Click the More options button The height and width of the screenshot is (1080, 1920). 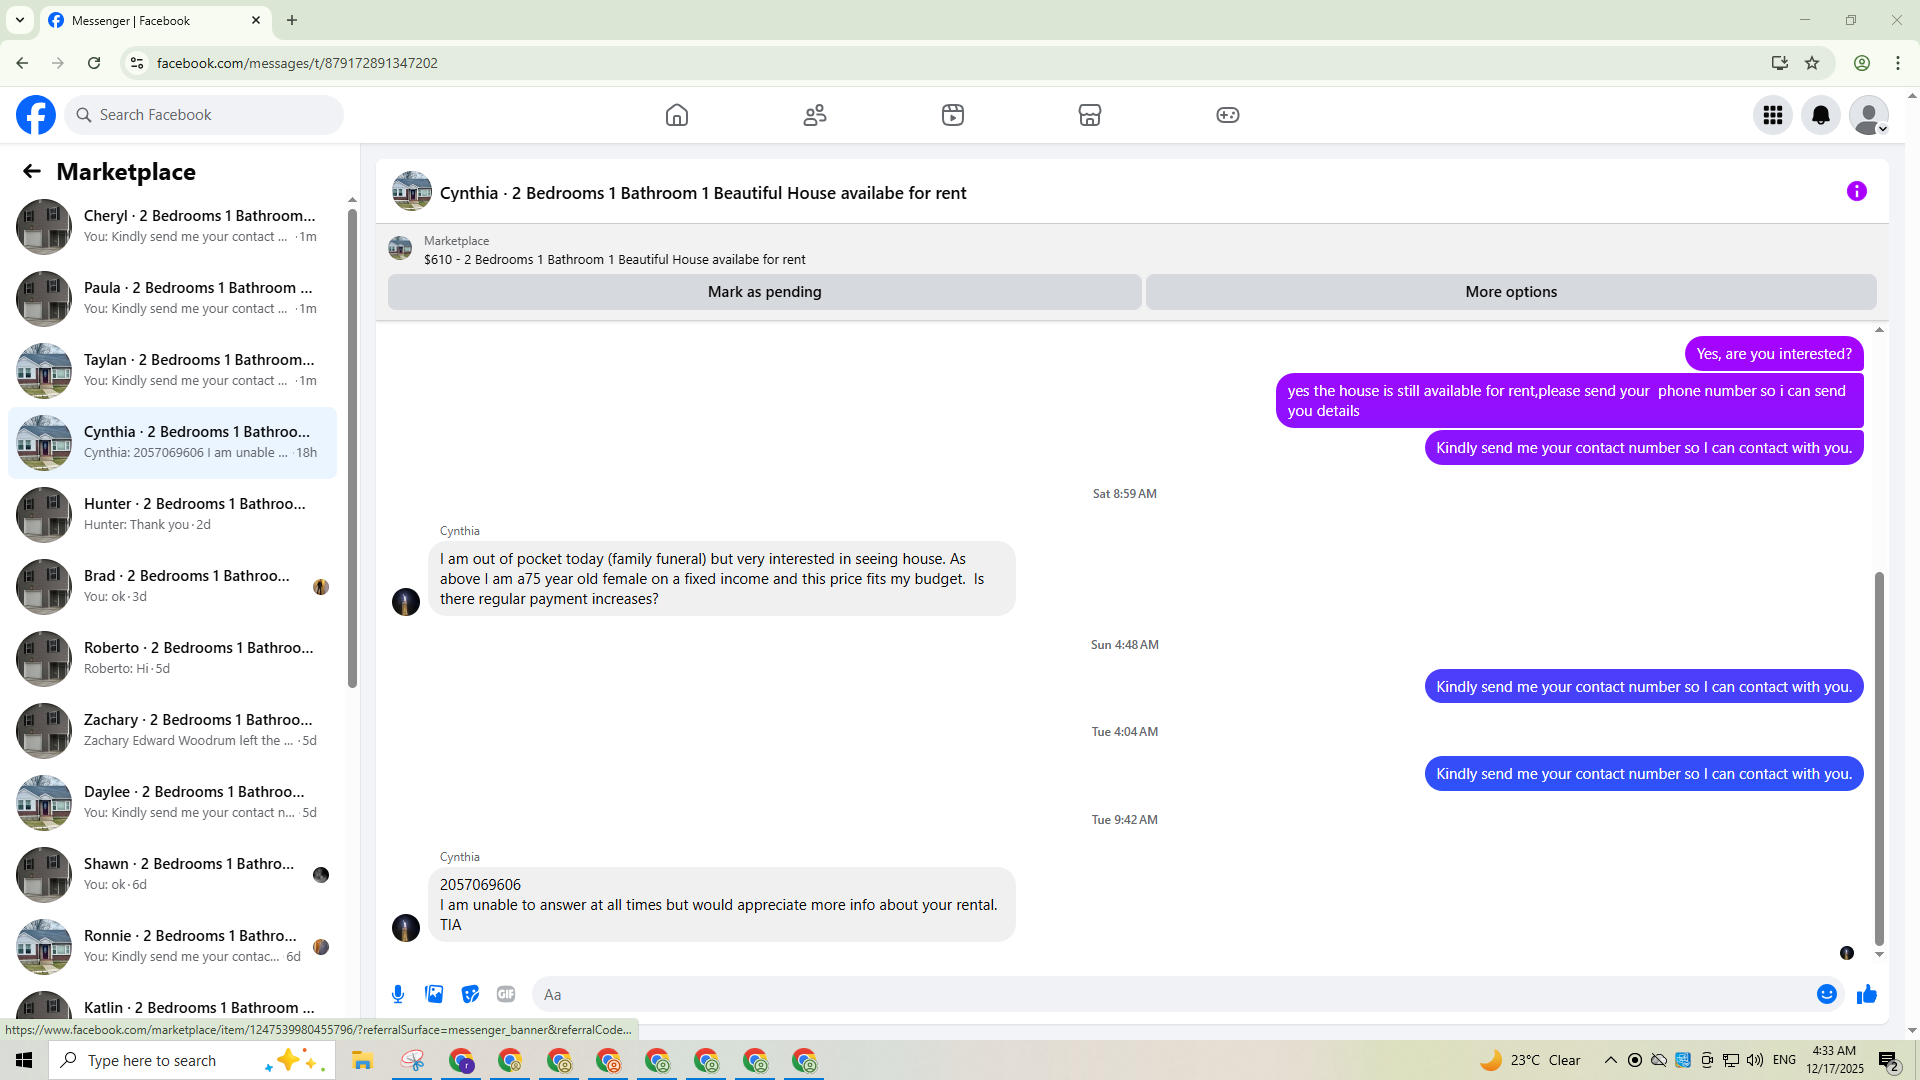click(x=1510, y=292)
